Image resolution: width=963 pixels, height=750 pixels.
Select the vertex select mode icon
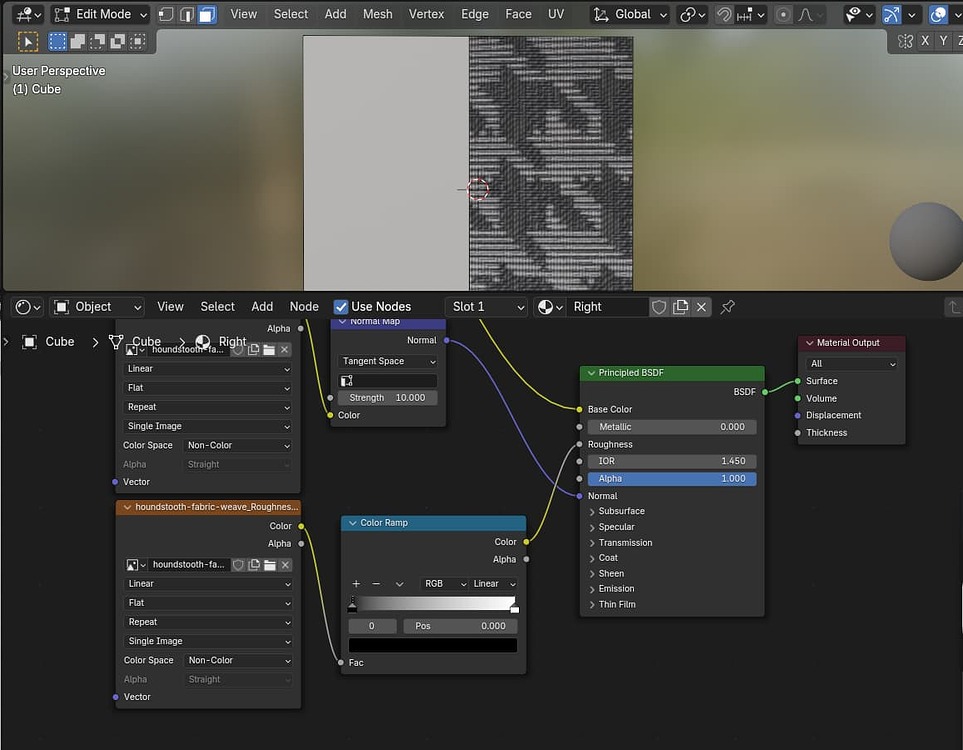point(165,14)
